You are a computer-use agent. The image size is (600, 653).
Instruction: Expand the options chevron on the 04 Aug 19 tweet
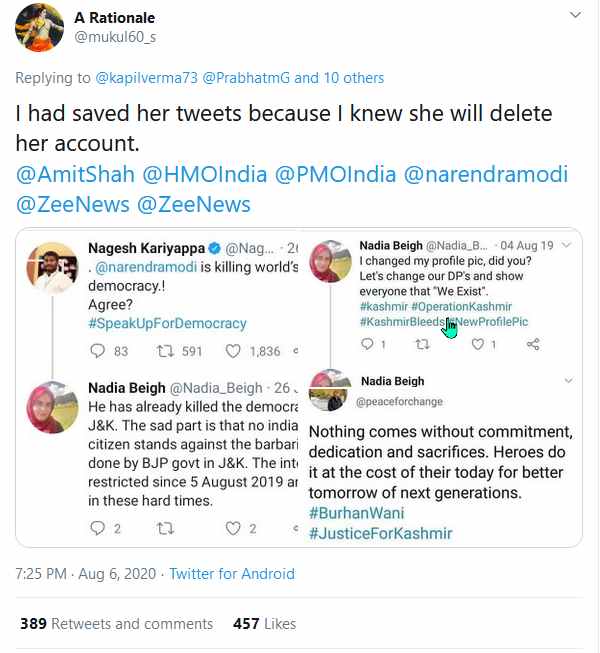[567, 246]
